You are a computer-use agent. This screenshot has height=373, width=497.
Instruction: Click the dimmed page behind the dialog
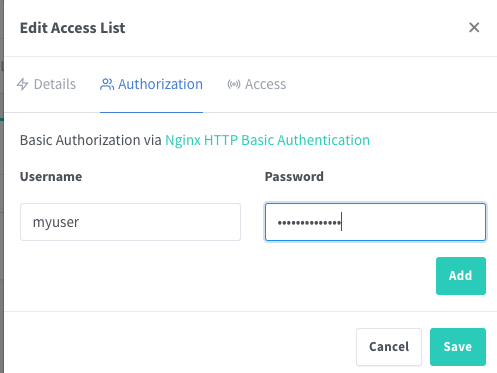(x=2, y=187)
